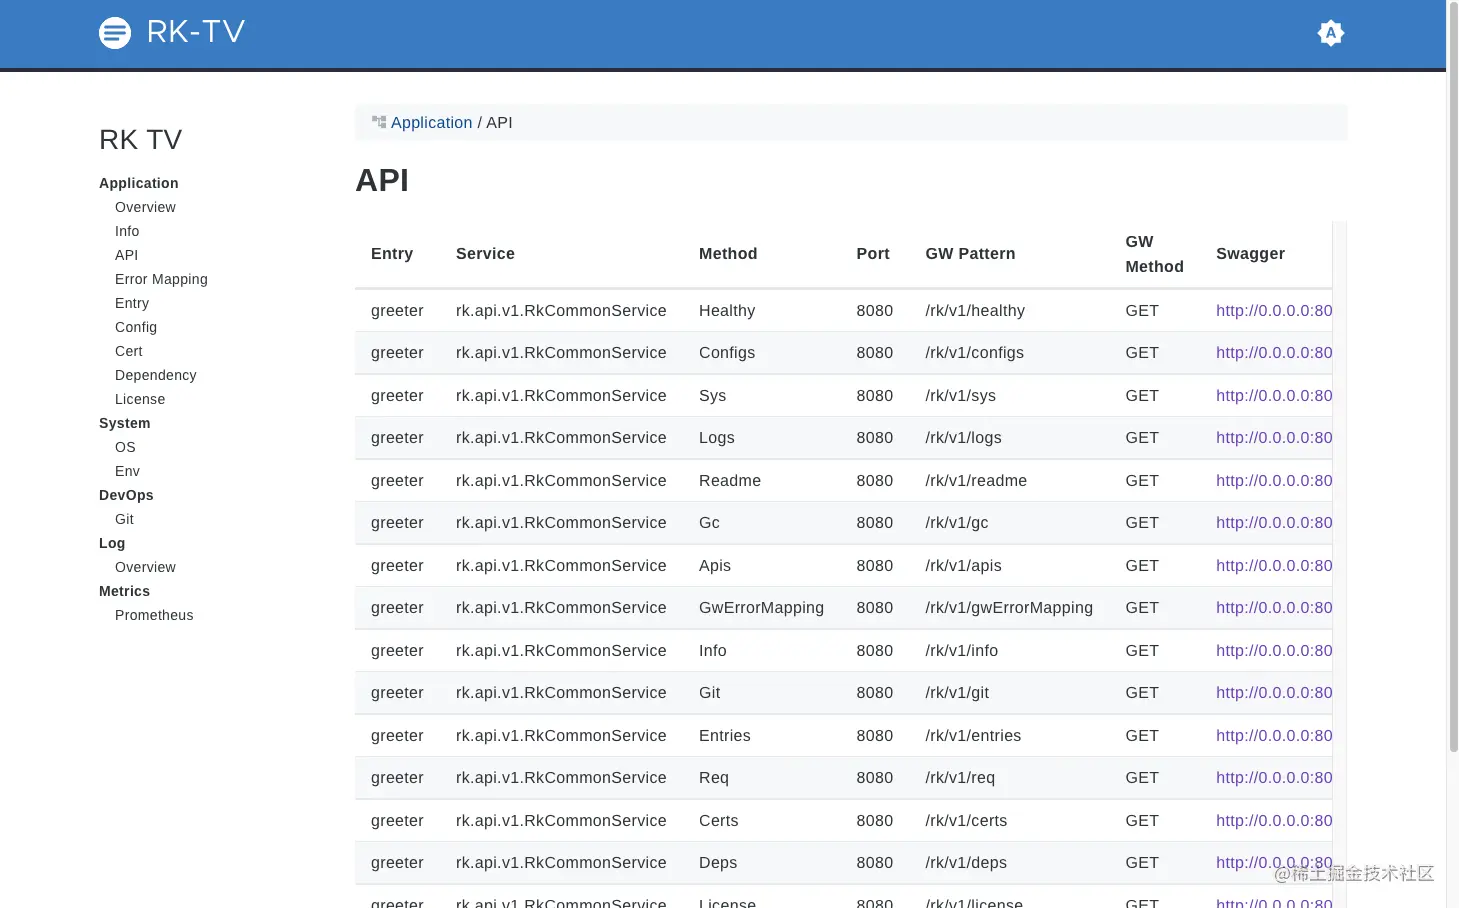The width and height of the screenshot is (1459, 908).
Task: Open License sidebar page
Action: click(140, 399)
